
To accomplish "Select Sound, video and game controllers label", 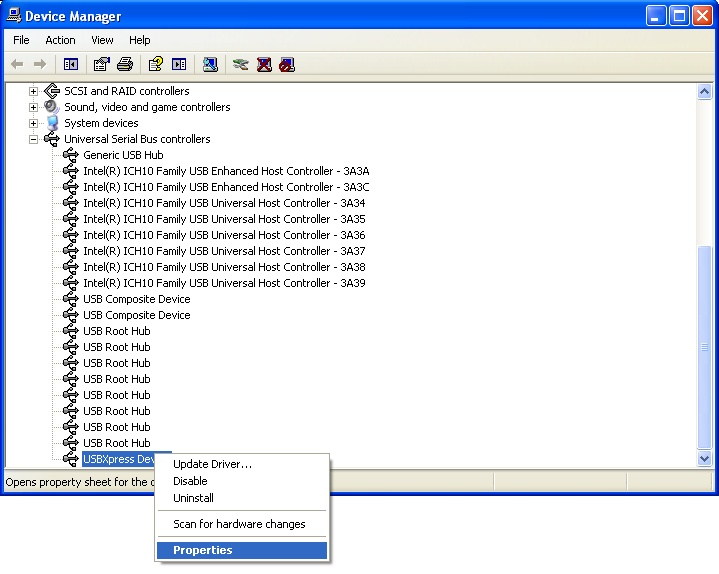I will click(147, 107).
